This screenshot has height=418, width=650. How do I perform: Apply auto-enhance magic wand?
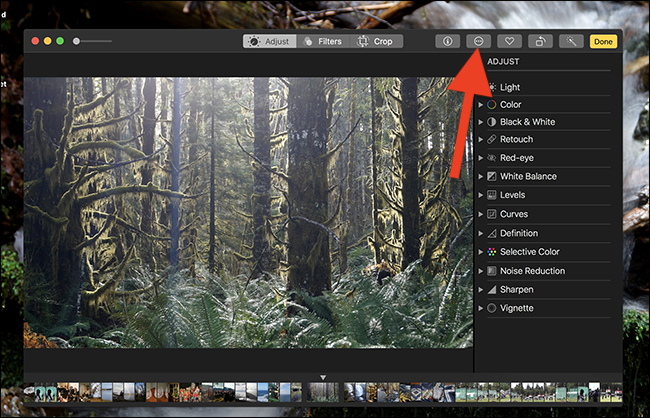point(571,41)
